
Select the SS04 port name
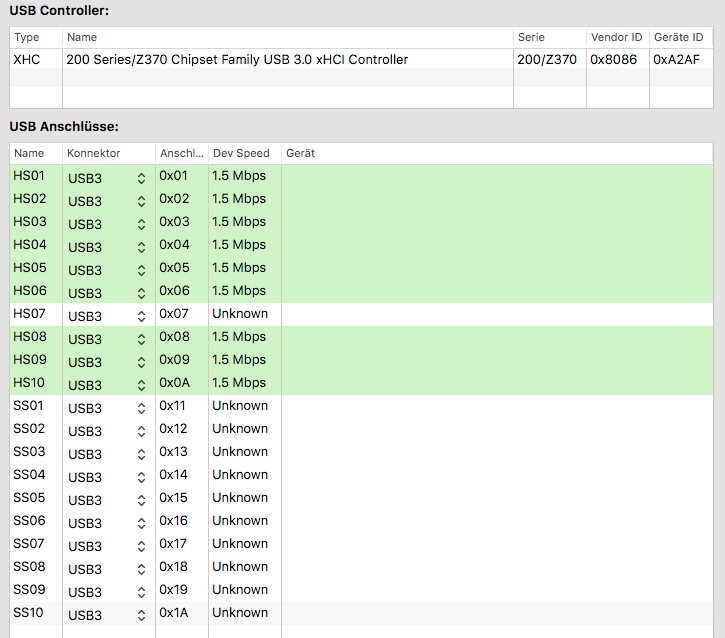pyautogui.click(x=29, y=475)
